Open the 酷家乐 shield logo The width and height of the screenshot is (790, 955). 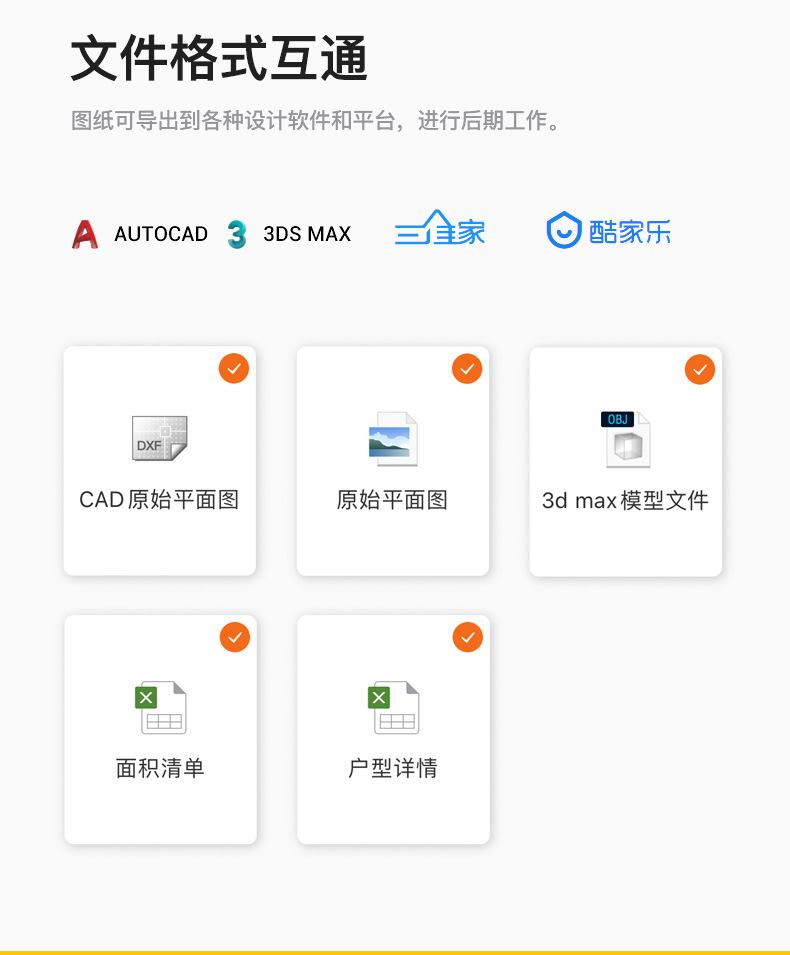click(564, 230)
